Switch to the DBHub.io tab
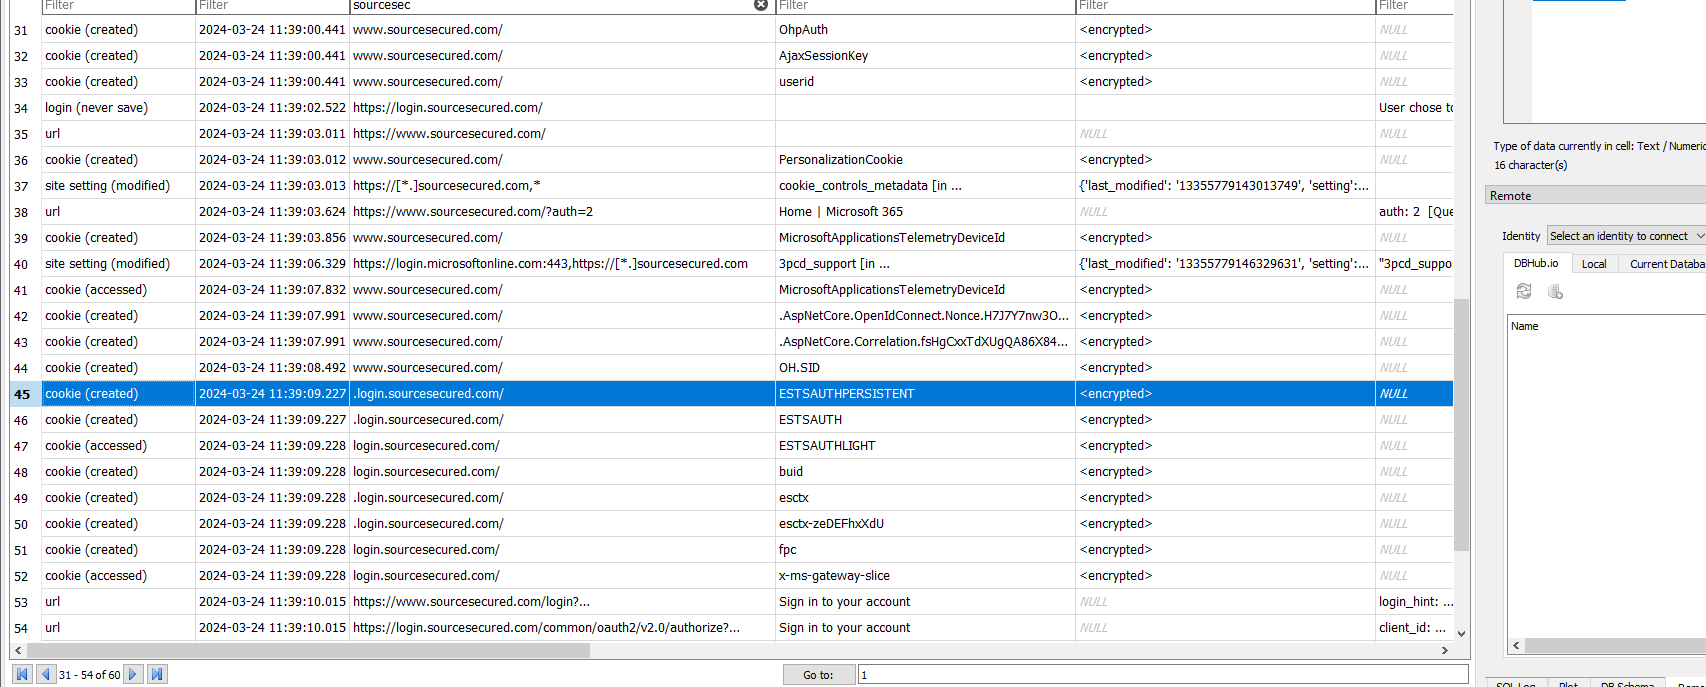This screenshot has height=687, width=1706. pyautogui.click(x=1536, y=263)
